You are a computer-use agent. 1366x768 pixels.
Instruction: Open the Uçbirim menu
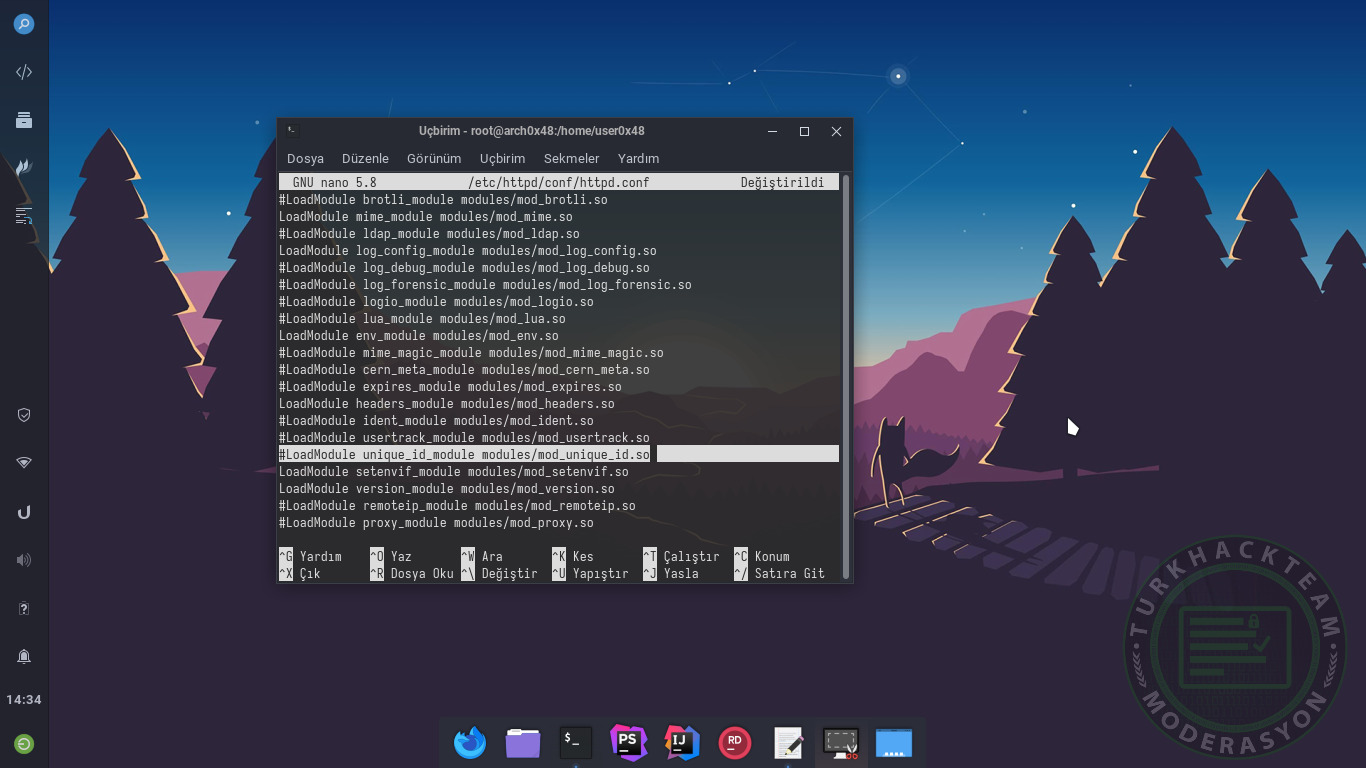point(502,158)
